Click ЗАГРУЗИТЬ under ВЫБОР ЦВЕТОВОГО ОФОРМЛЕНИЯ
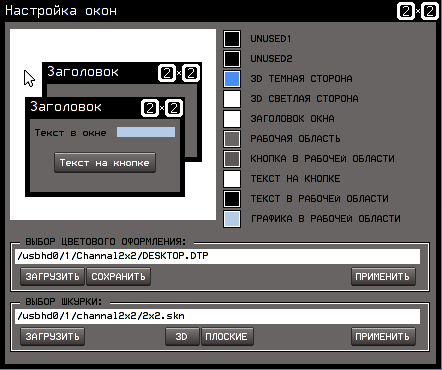442x370 pixels. pyautogui.click(x=52, y=277)
